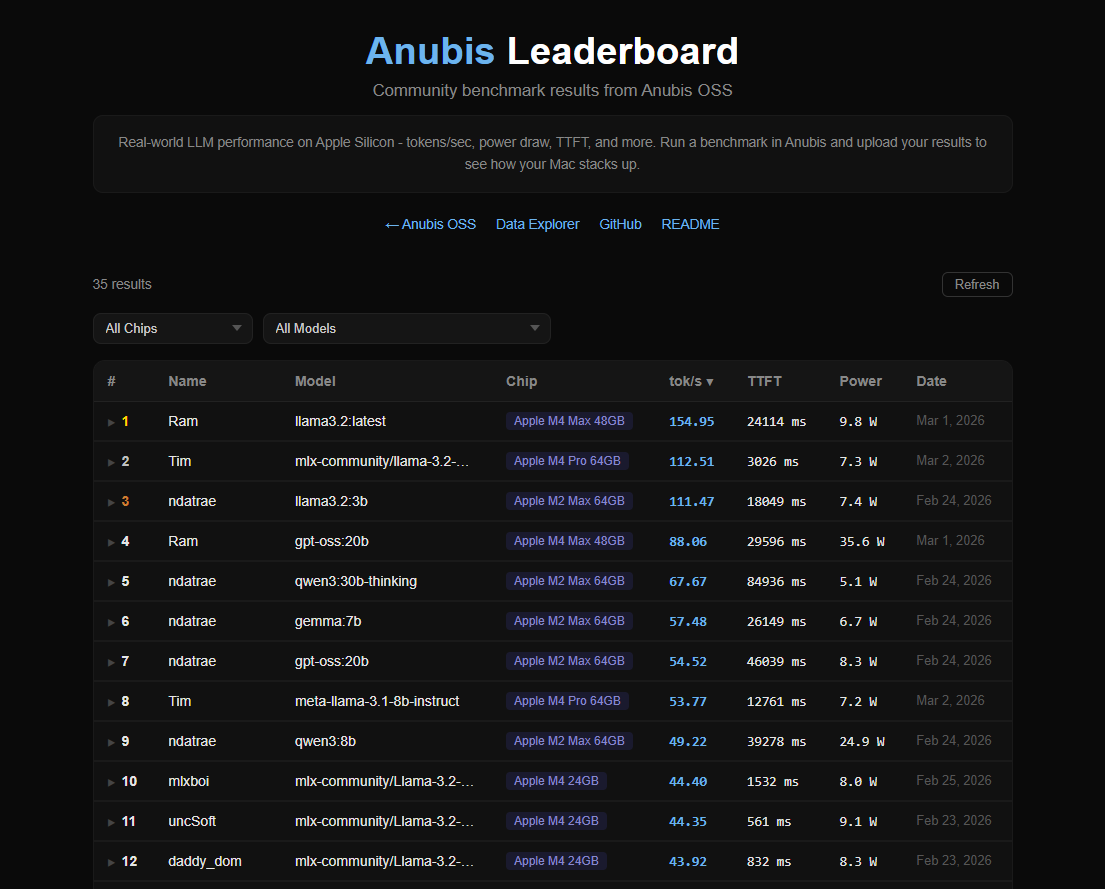Select the qwen3:30b-thinking model row
Image resolution: width=1105 pixels, height=889 pixels.
pos(355,581)
